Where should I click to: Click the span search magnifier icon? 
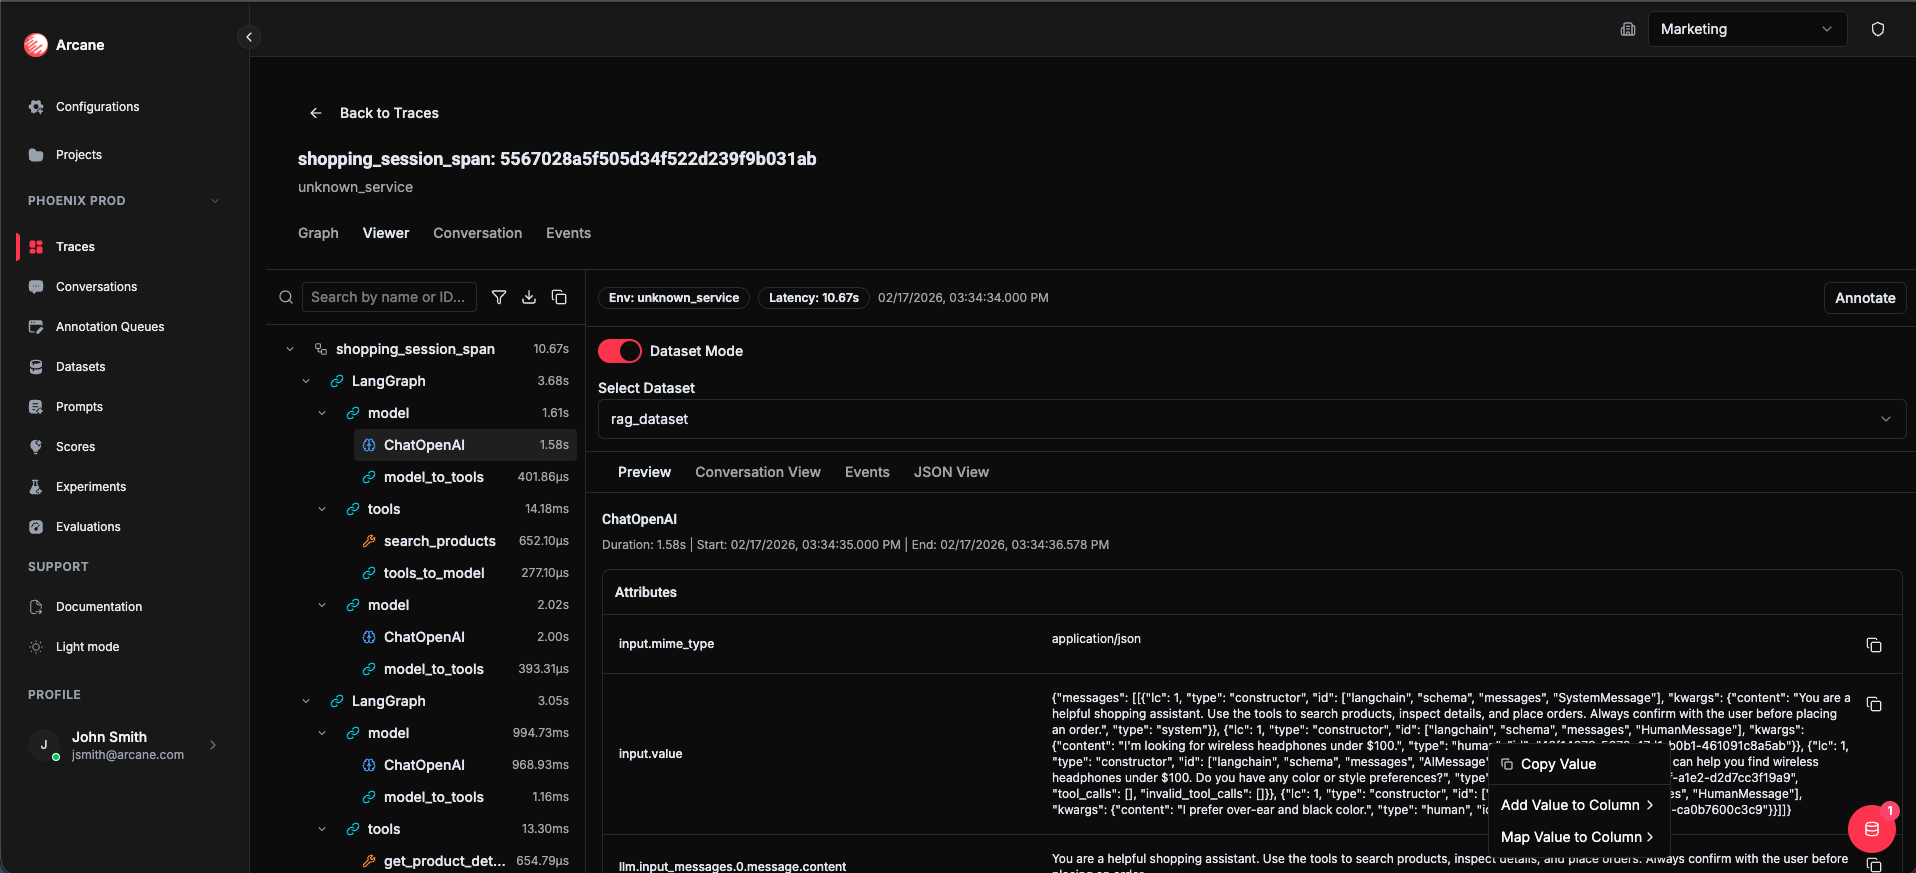point(286,297)
